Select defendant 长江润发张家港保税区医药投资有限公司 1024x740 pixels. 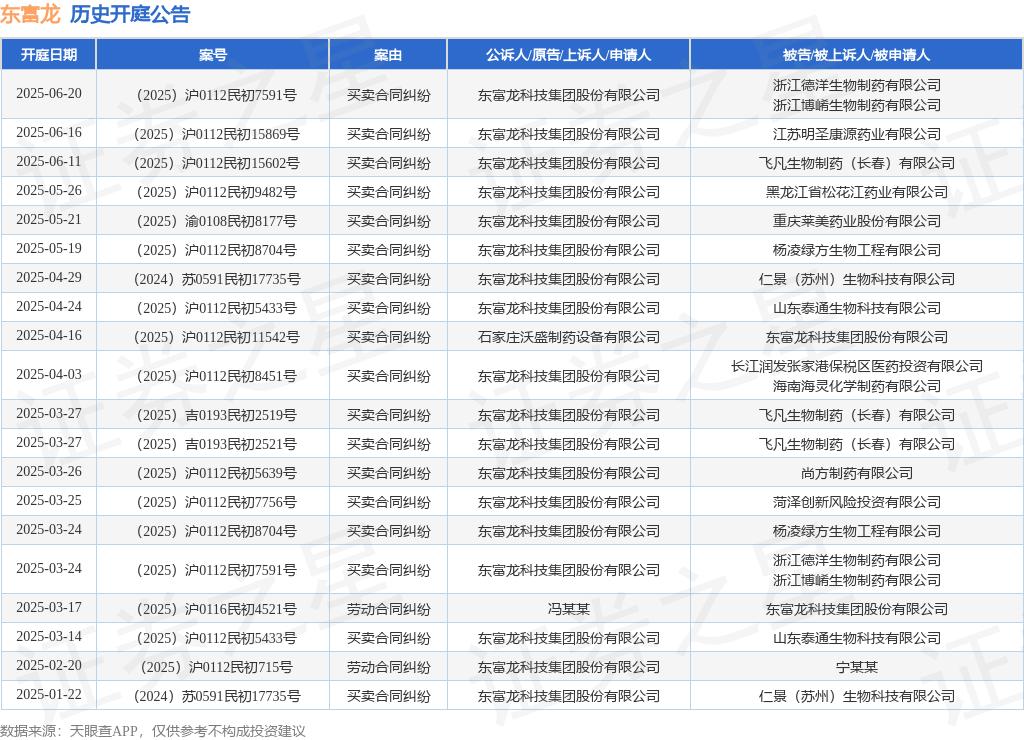tap(856, 366)
